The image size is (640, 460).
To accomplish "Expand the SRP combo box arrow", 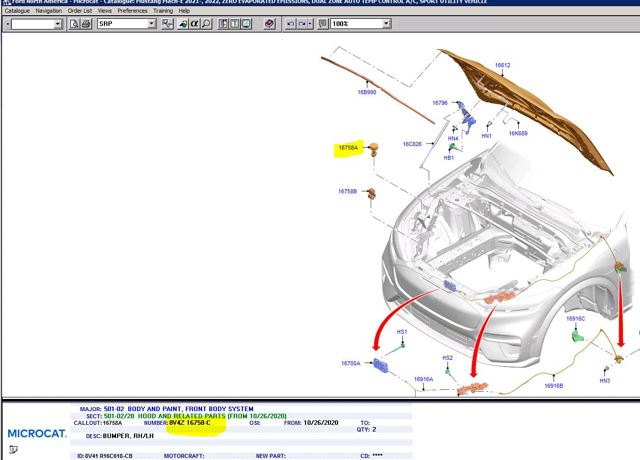I will 151,24.
